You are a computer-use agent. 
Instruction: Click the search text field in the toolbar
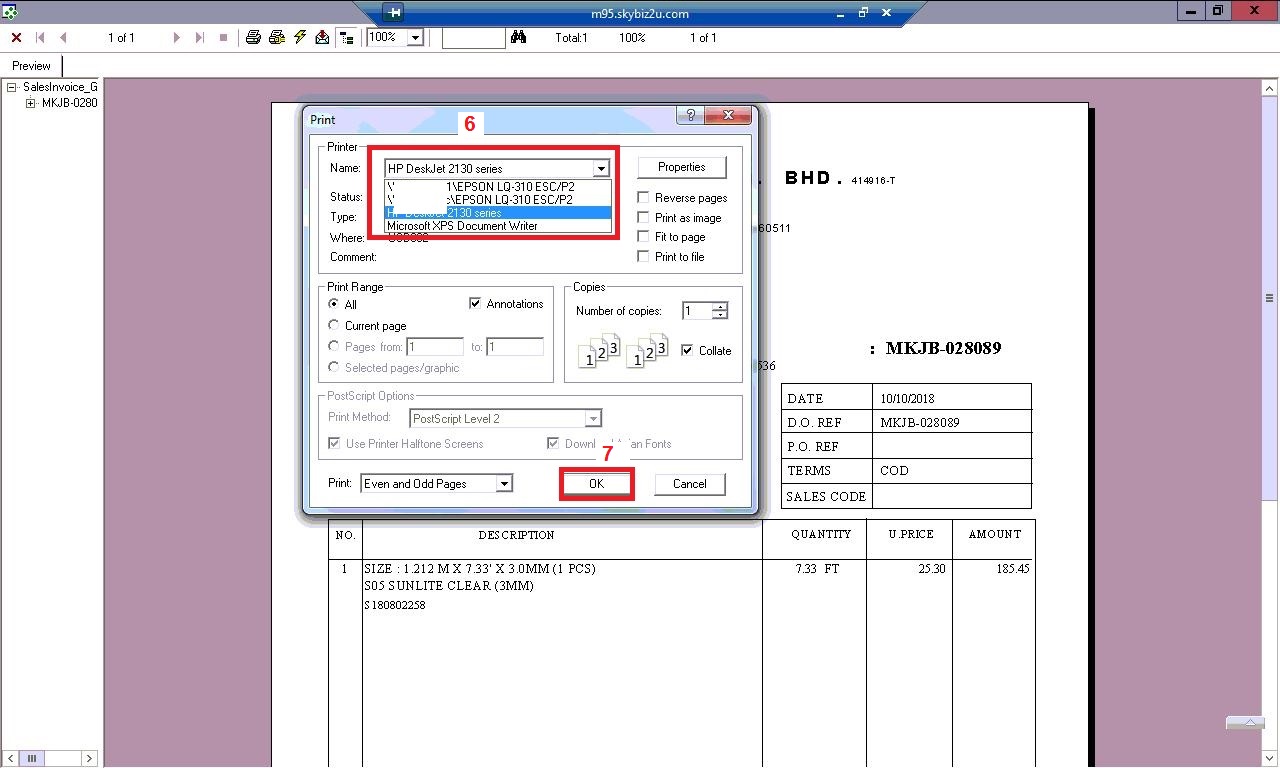pyautogui.click(x=473, y=37)
